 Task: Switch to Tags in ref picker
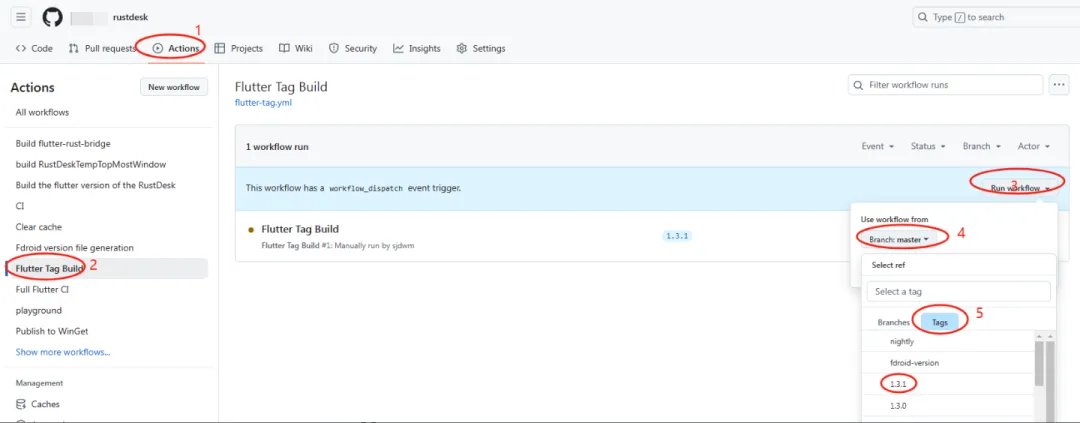(x=939, y=322)
